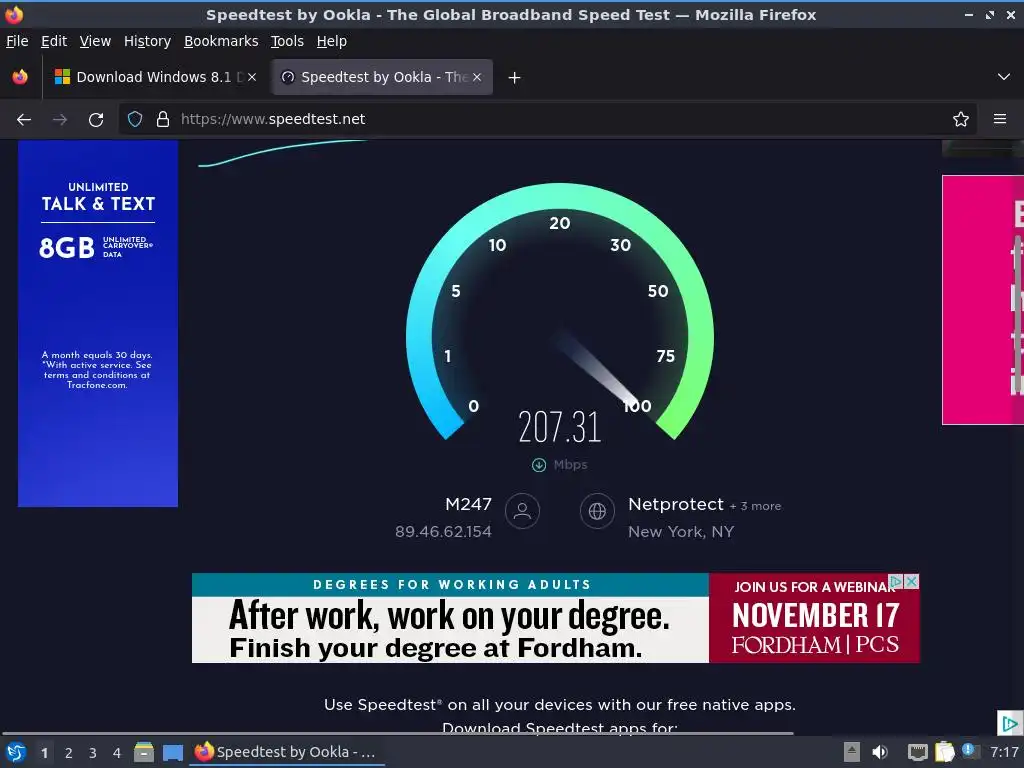The width and height of the screenshot is (1024, 768).
Task: Open the History menu
Action: pos(147,41)
